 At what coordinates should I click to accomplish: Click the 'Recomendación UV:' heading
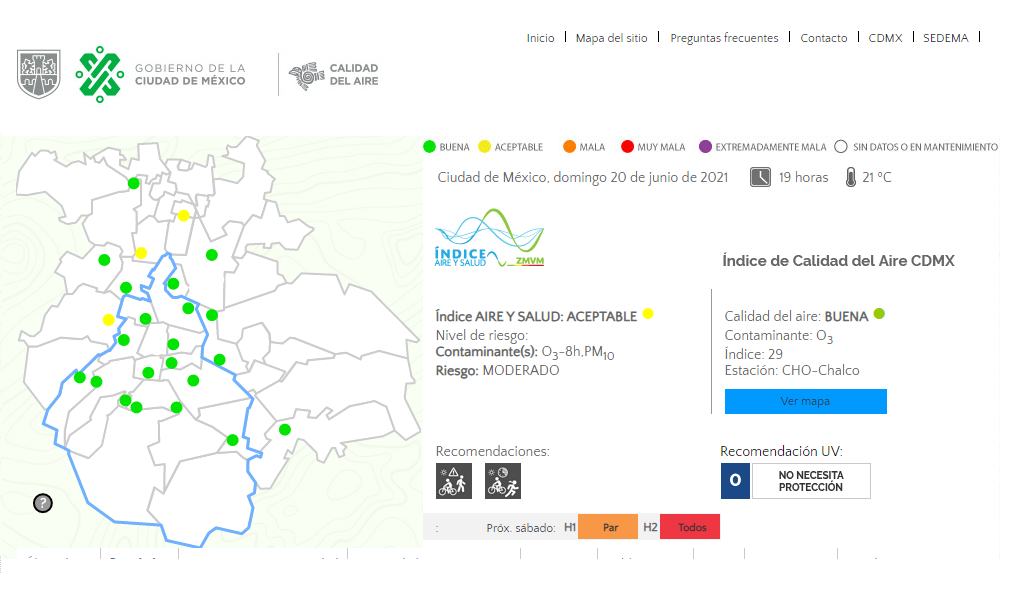(x=781, y=452)
